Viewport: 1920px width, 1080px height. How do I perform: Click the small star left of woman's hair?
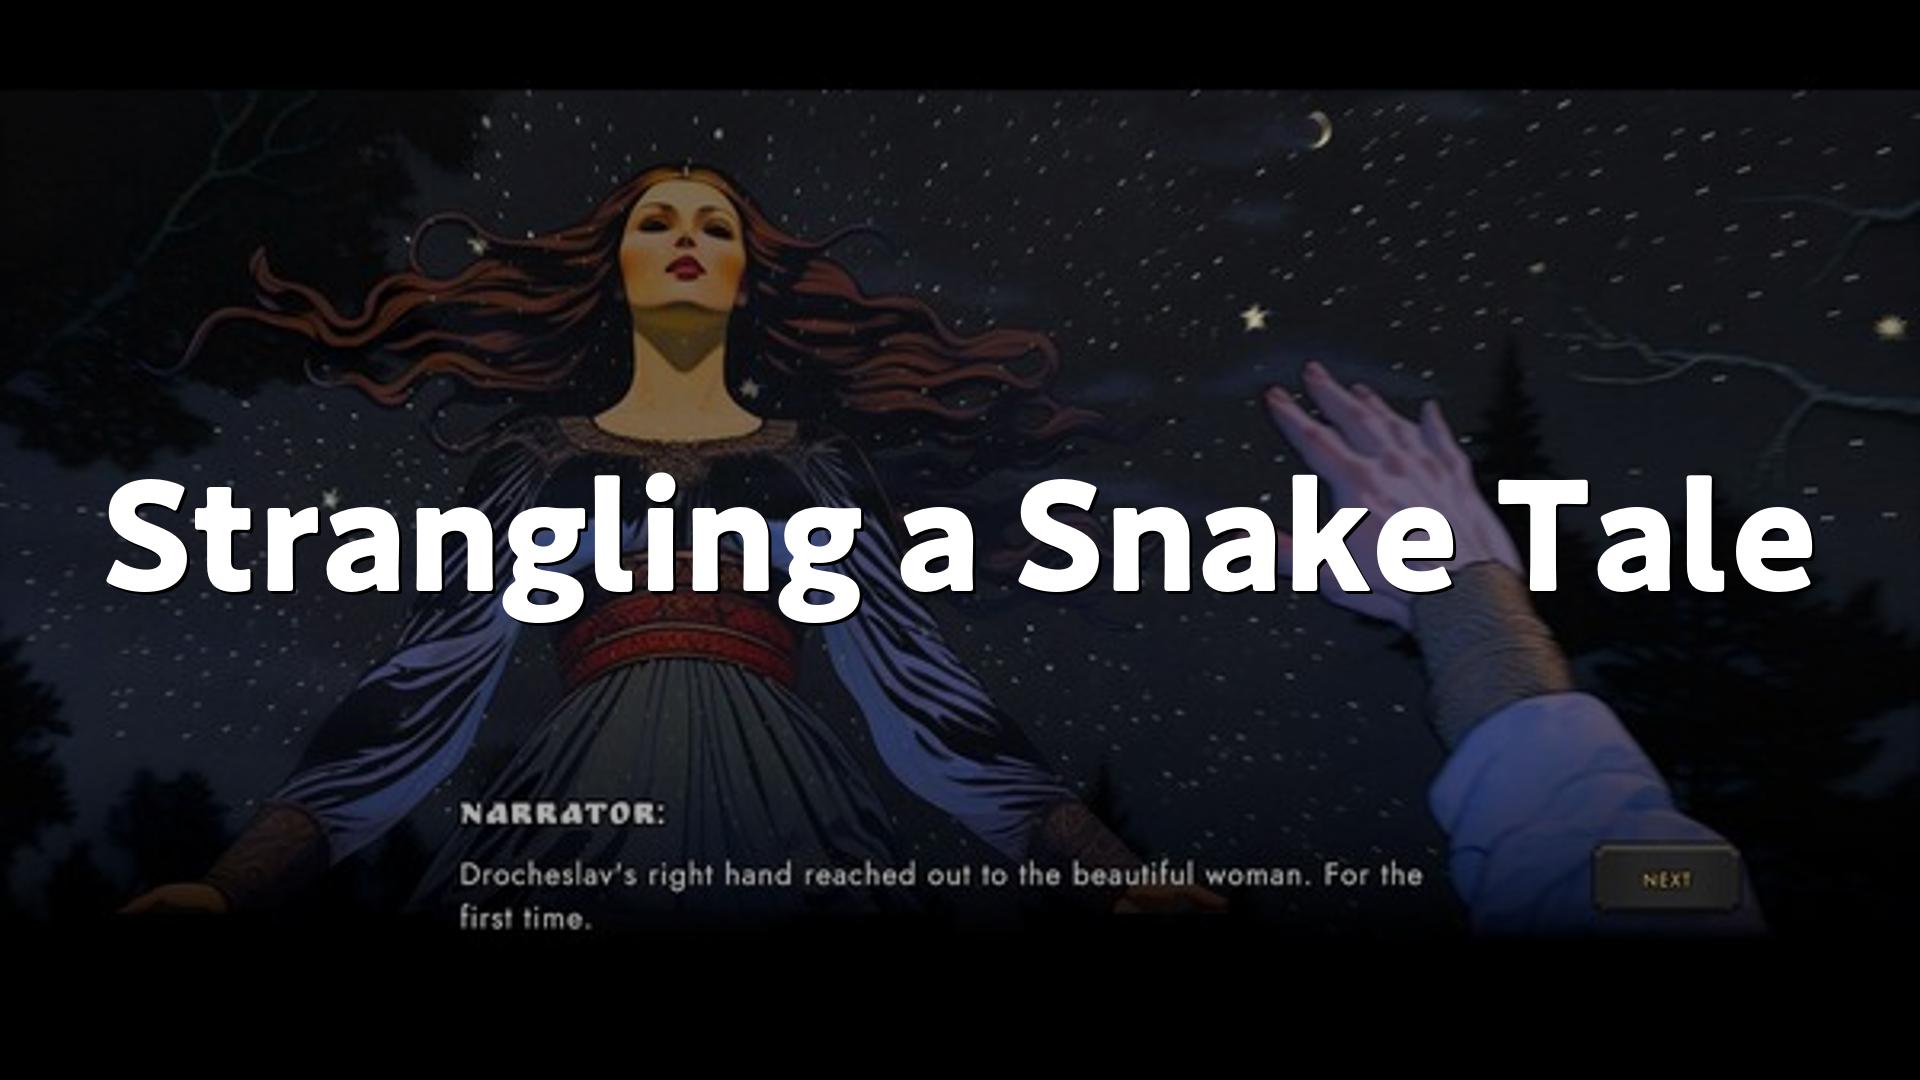click(x=477, y=243)
